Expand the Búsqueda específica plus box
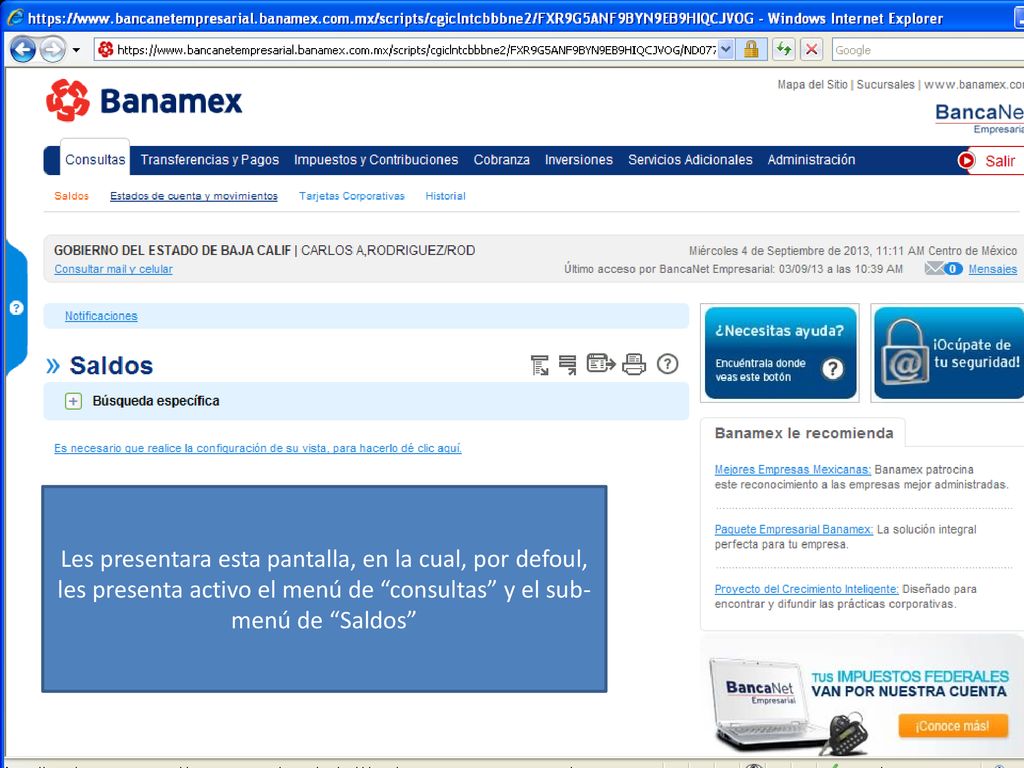Image resolution: width=1024 pixels, height=768 pixels. coord(73,401)
